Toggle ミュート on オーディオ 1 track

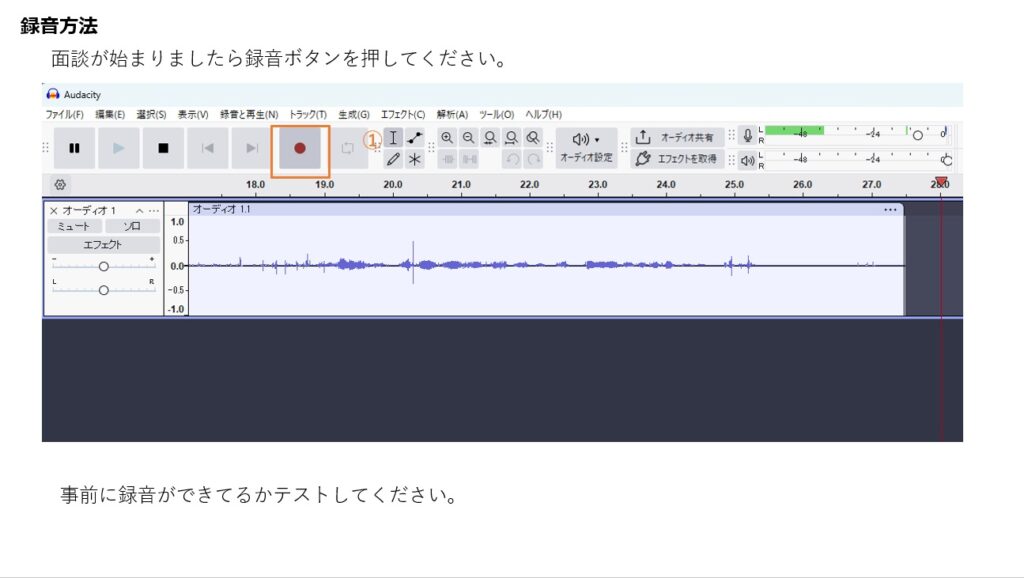coord(74,227)
